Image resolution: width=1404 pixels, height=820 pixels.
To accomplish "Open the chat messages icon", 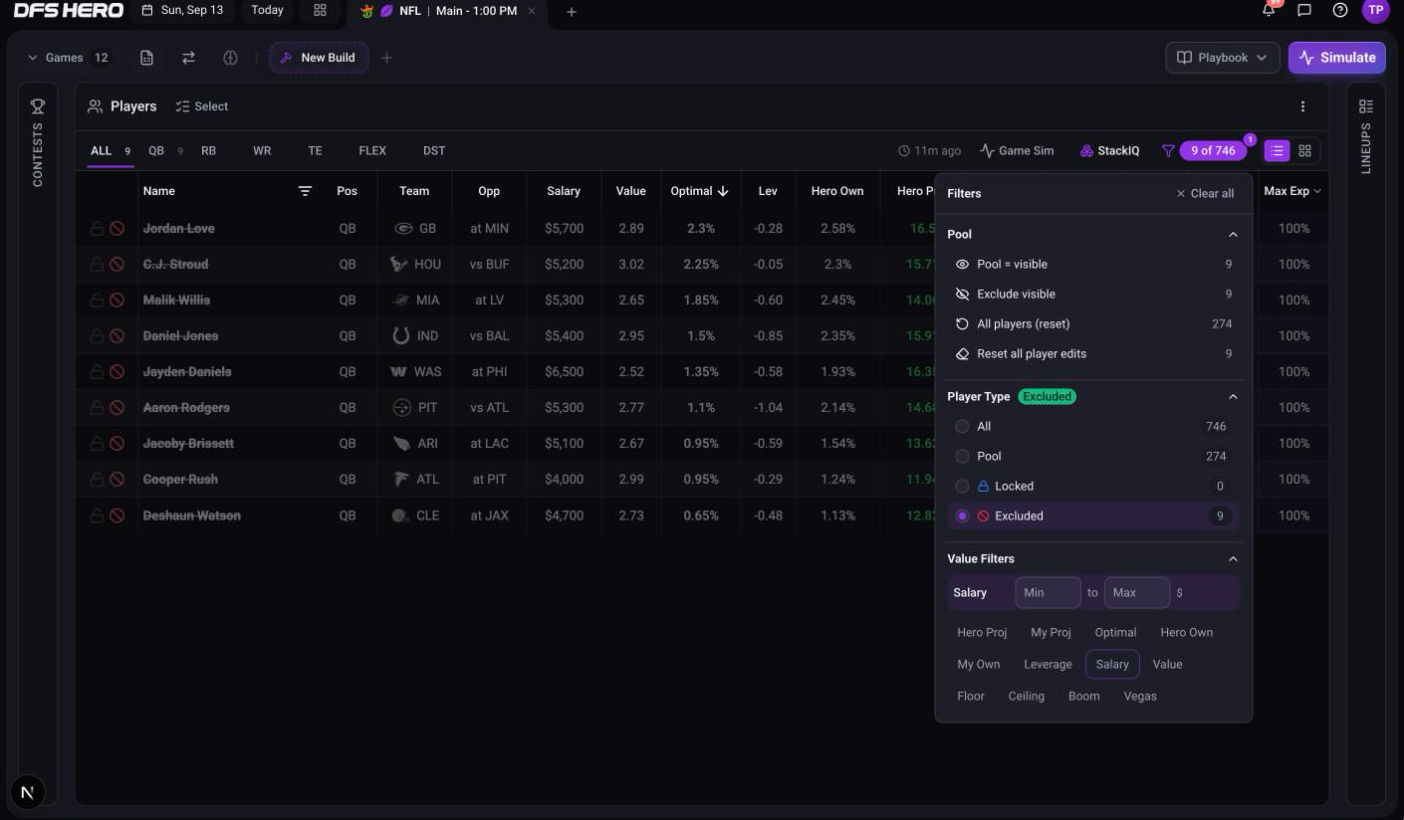I will click(1304, 10).
